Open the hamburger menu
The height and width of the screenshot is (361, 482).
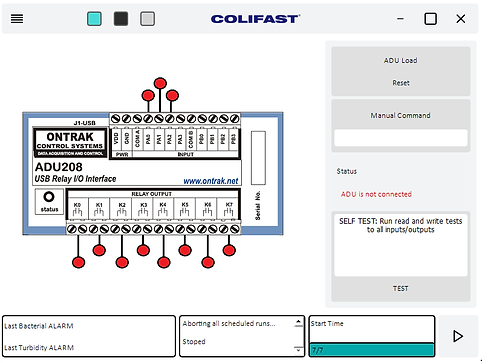(17, 19)
